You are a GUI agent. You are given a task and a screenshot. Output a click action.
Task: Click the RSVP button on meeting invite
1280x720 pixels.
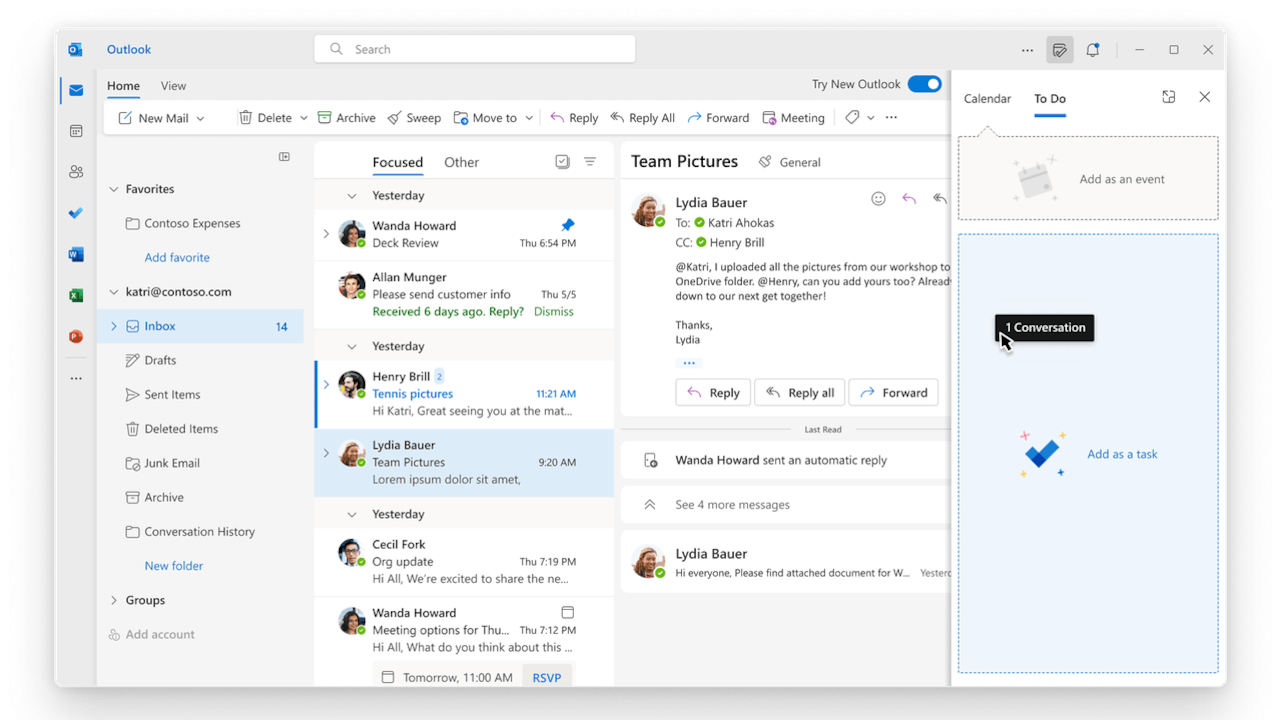547,677
